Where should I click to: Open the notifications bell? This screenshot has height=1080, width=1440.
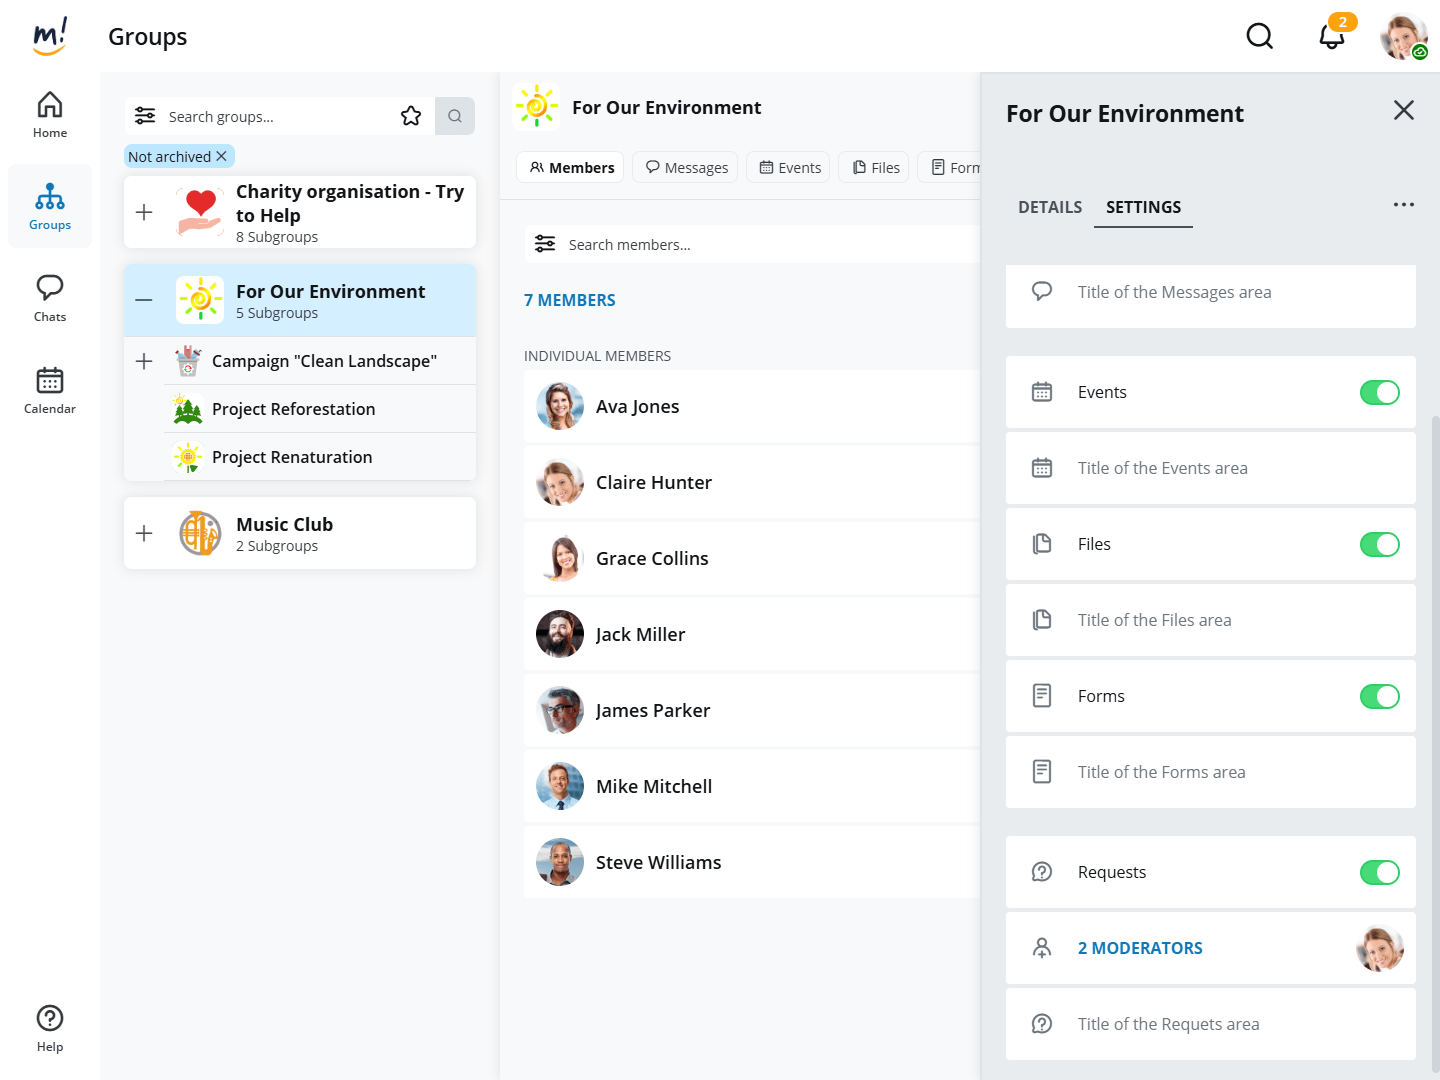(1331, 37)
